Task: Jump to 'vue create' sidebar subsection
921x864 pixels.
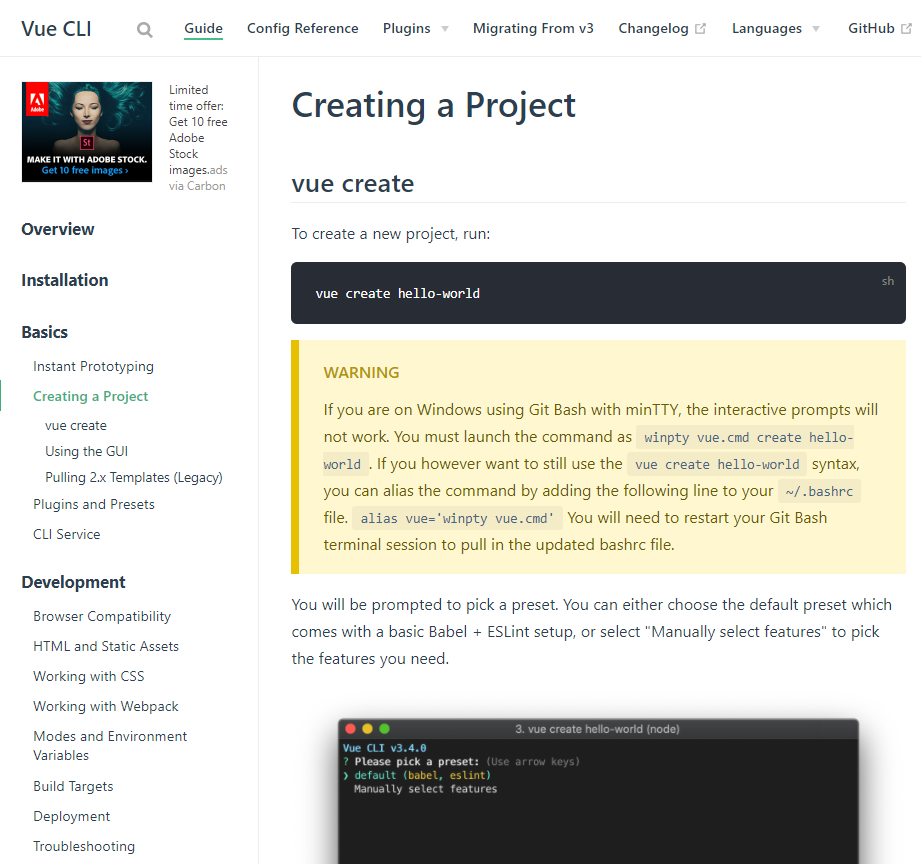Action: tap(76, 425)
